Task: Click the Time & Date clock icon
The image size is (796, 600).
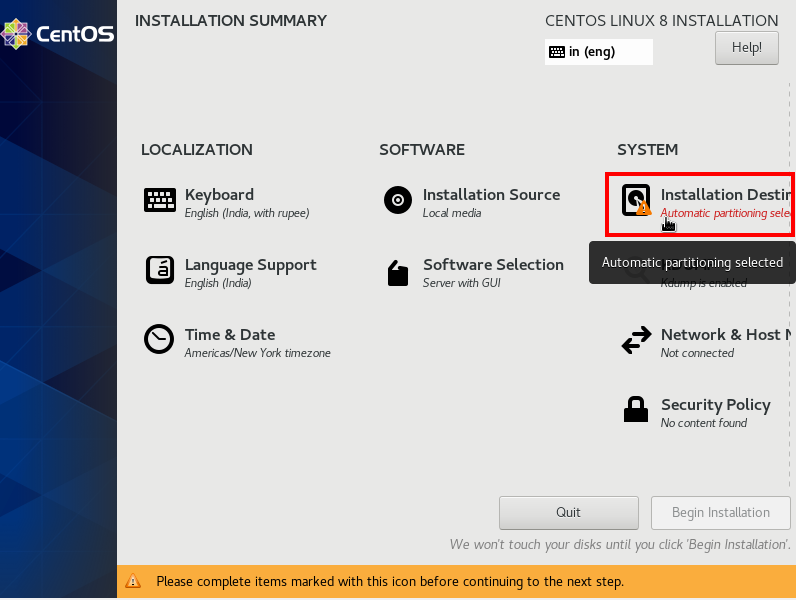Action: [x=159, y=339]
